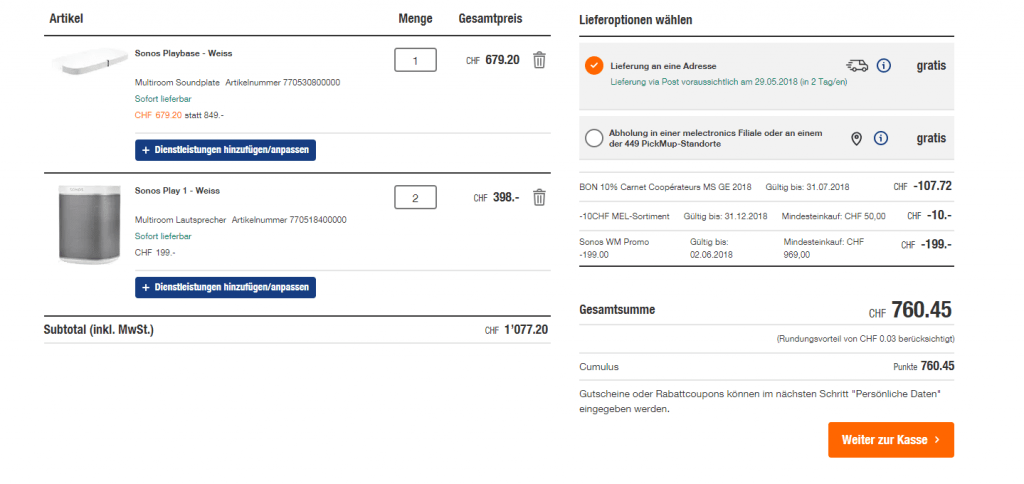1024x484 pixels.
Task: Choose pickup at melectronics Filiale
Action: pyautogui.click(x=594, y=138)
